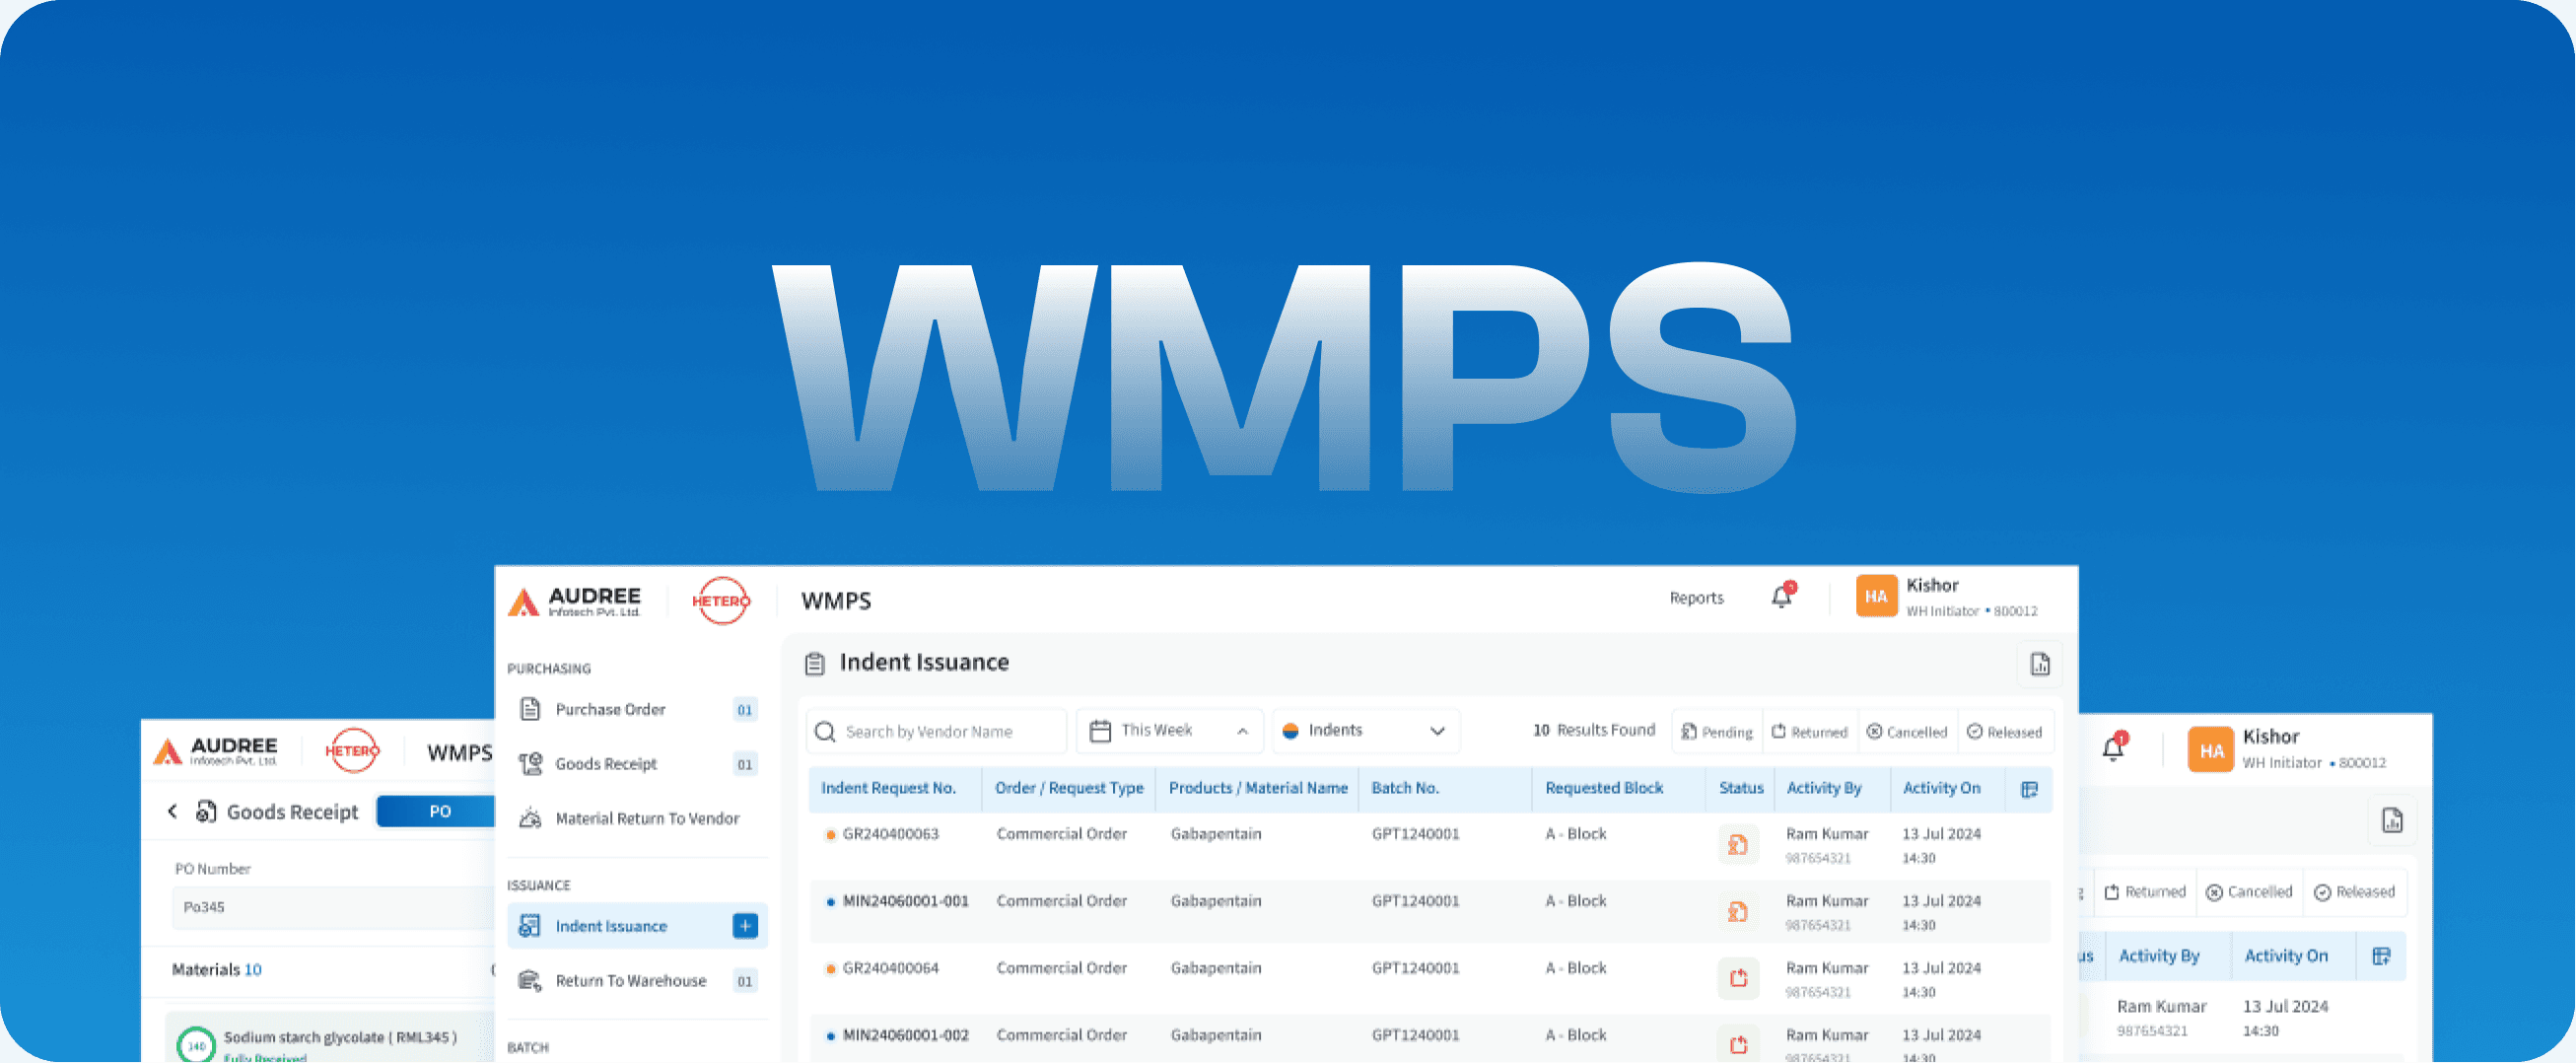Screen dimensions: 2576x1063
Task: Select Indent Issuance sidebar item
Action: (636, 927)
